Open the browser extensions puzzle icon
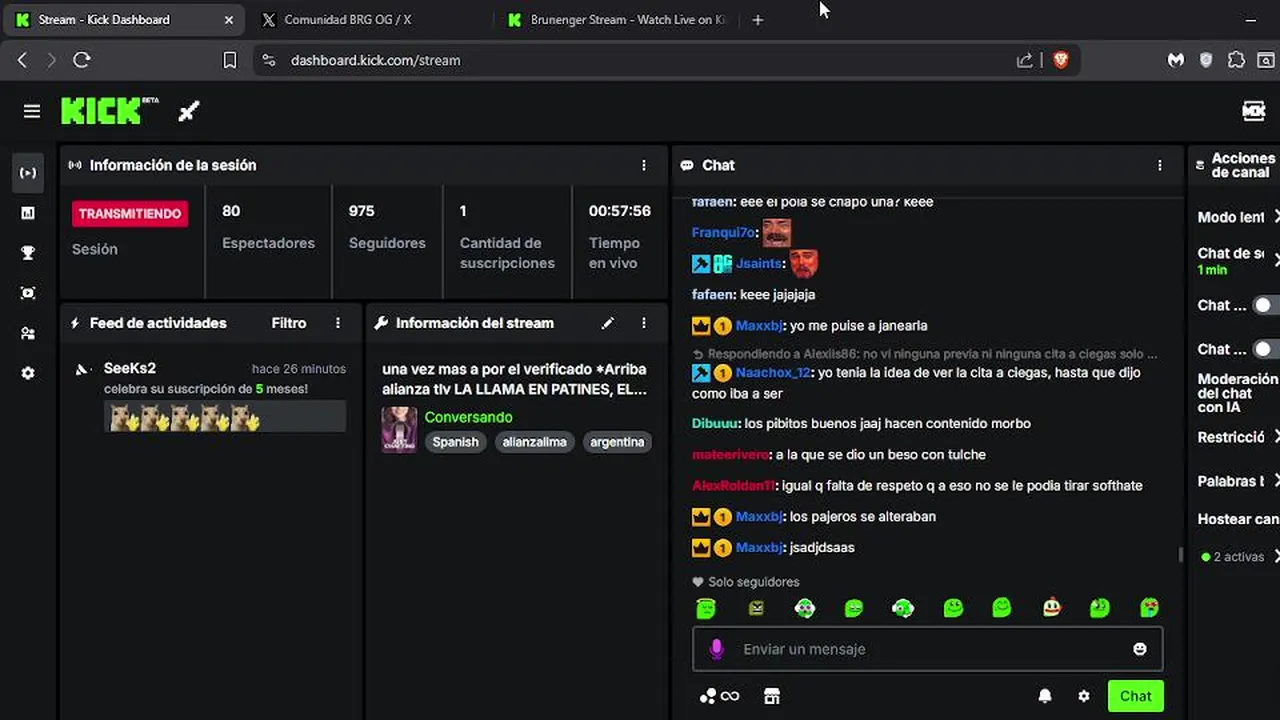The image size is (1280, 720). [x=1236, y=60]
